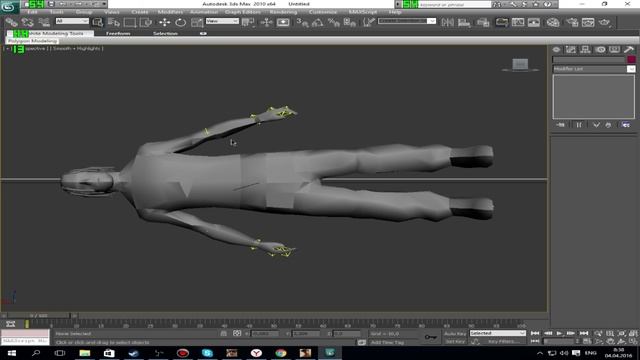This screenshot has height=360, width=640.
Task: Click the Add Time Tag field
Action: 388,342
